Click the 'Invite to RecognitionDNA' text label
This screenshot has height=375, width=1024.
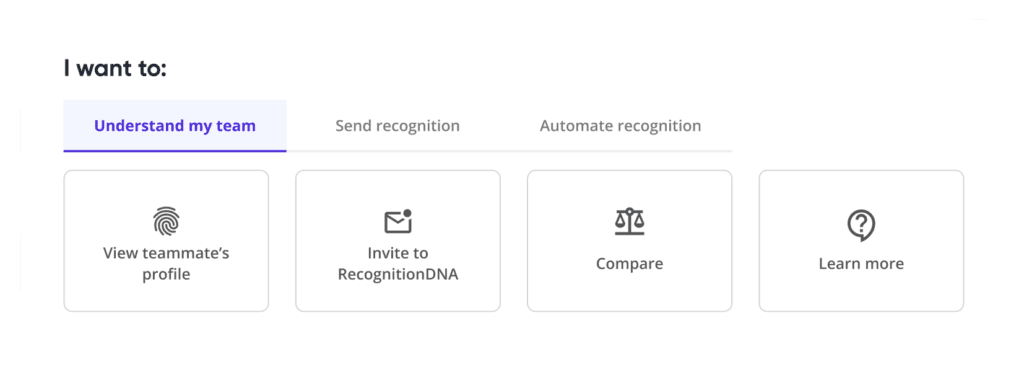398,263
